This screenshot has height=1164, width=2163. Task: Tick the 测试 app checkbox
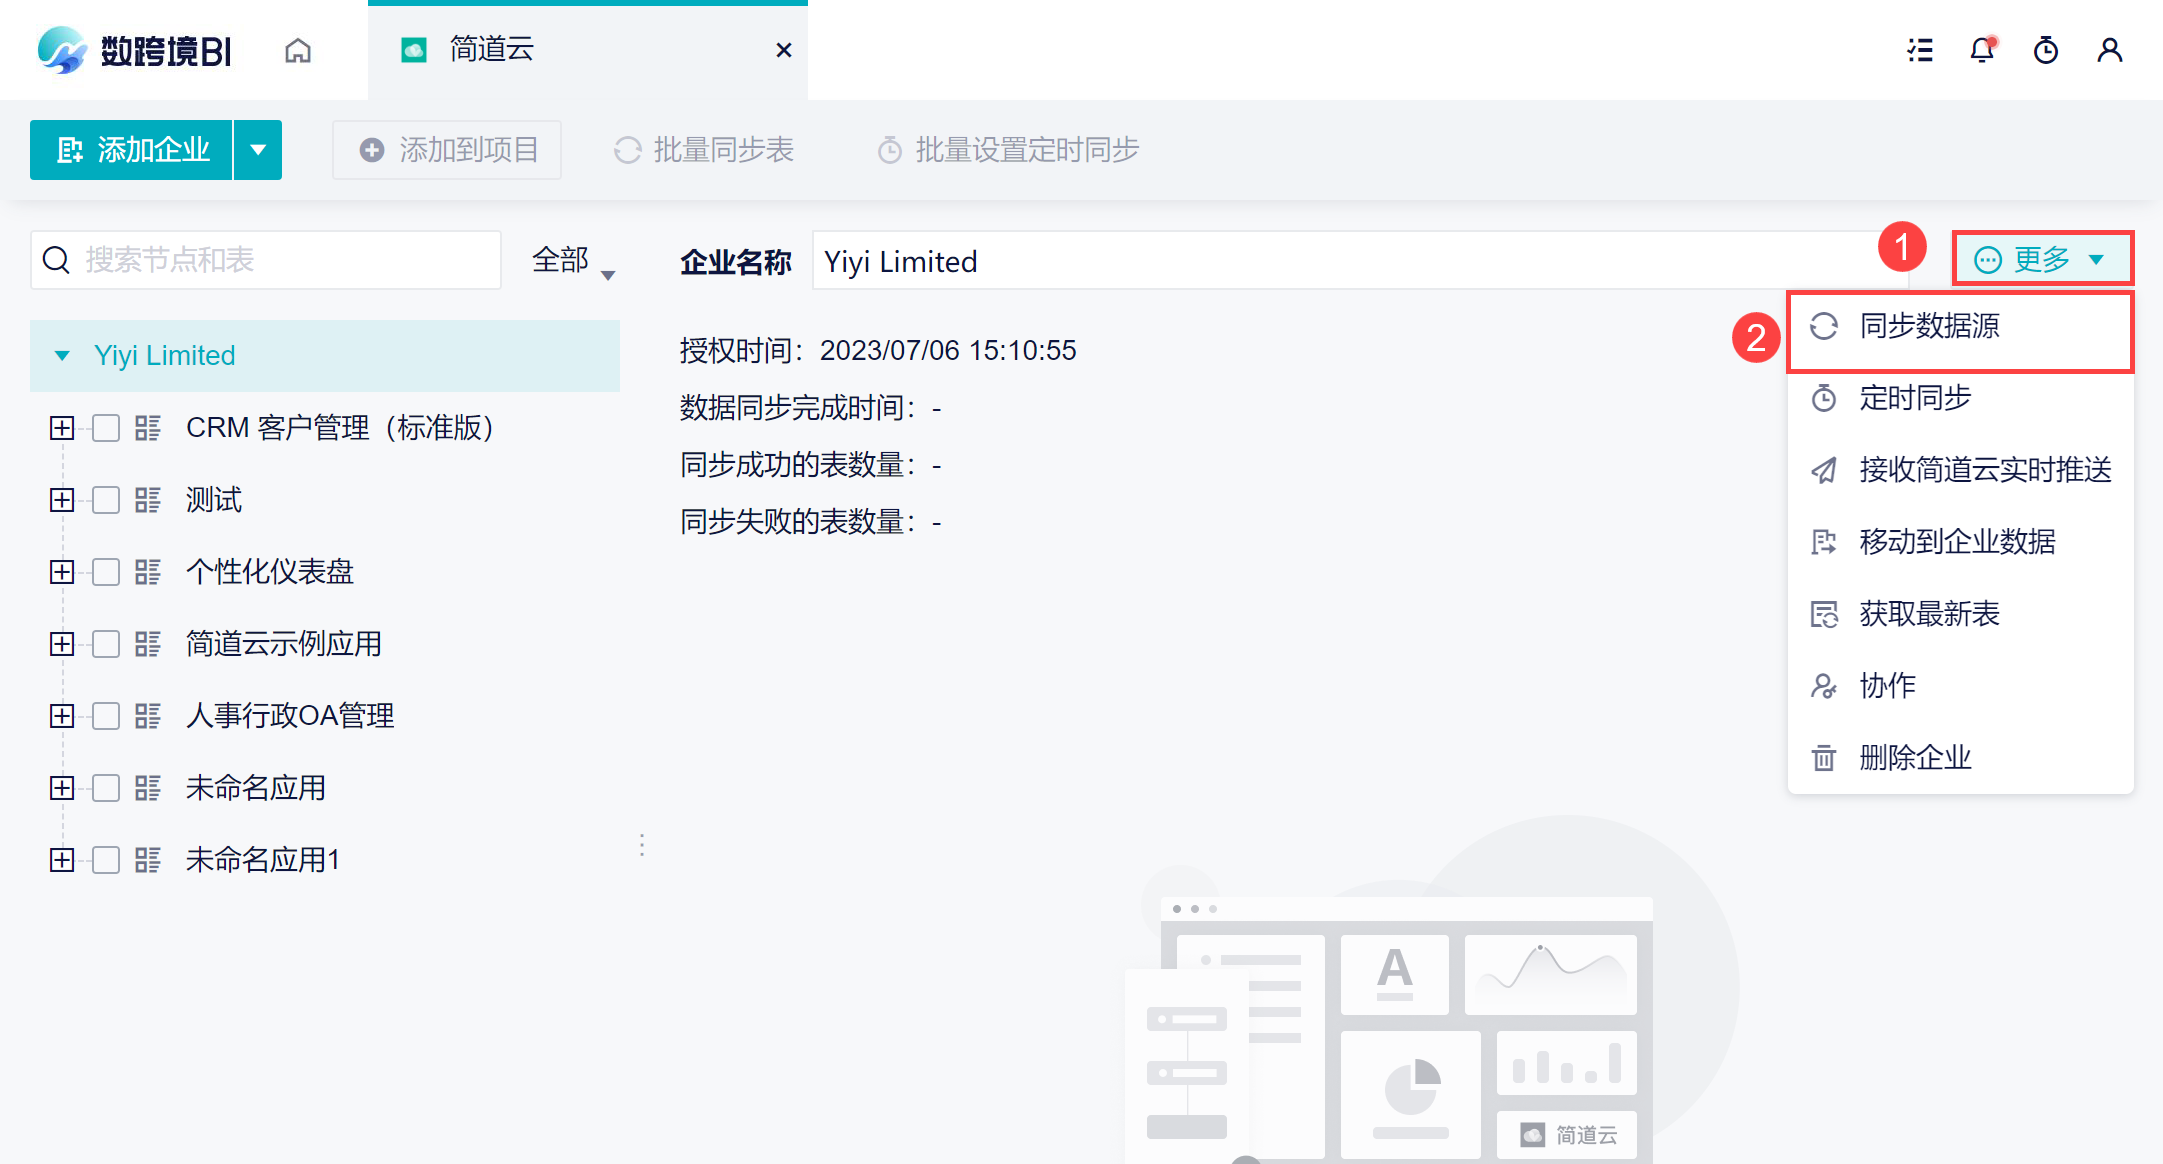click(x=106, y=500)
